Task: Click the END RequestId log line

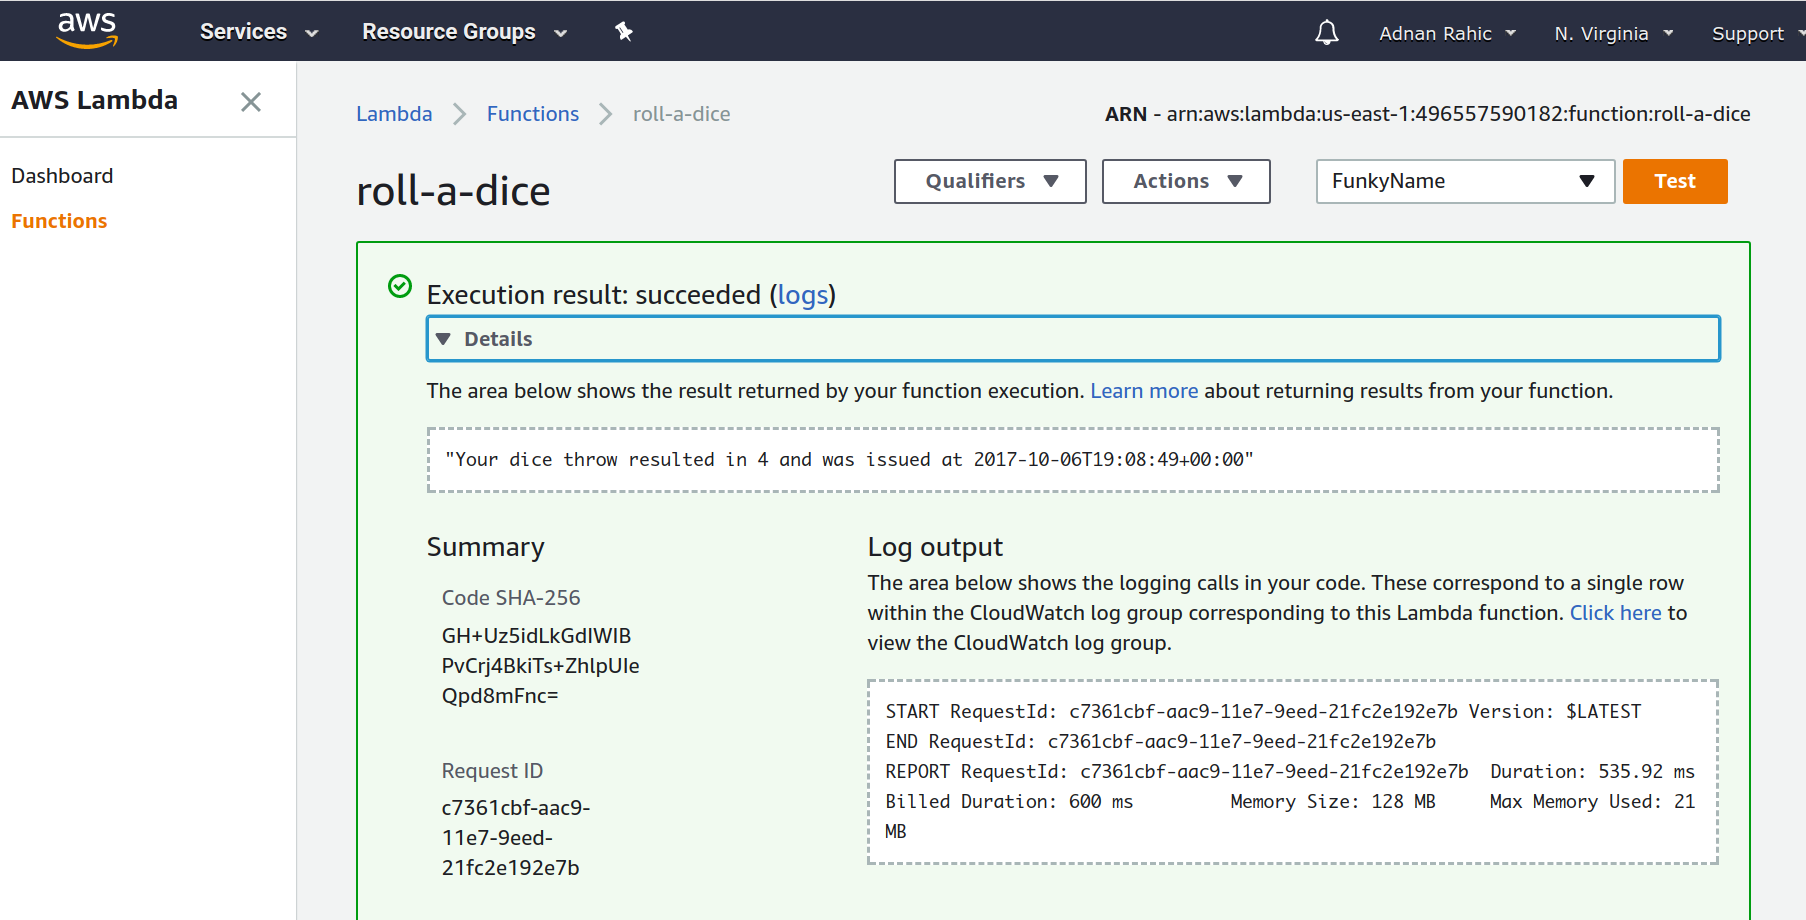Action: 1160,742
